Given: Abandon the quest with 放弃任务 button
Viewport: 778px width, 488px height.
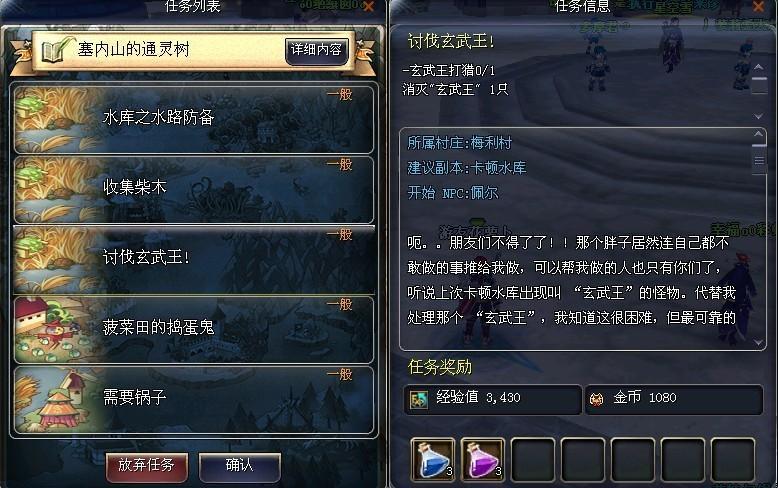Looking at the screenshot, I should 146,466.
